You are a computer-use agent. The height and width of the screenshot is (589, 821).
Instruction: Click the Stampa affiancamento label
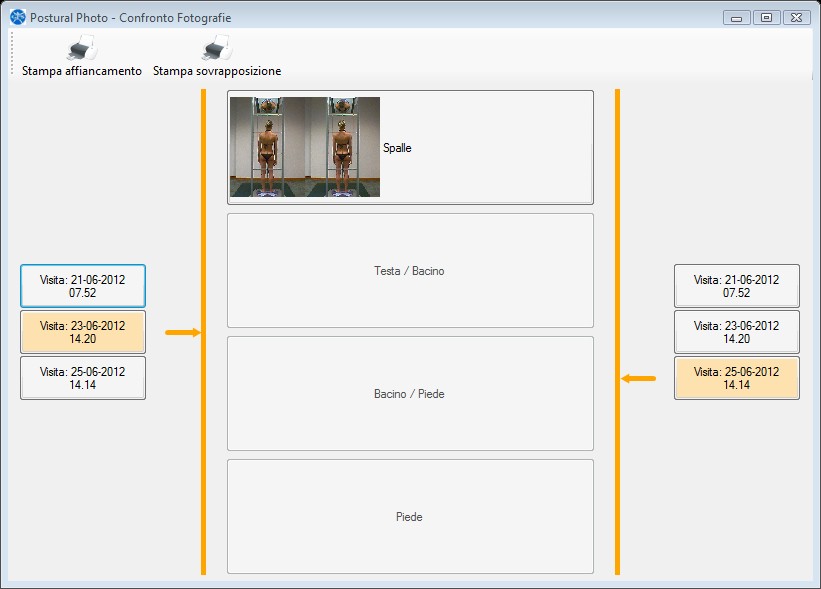82,71
